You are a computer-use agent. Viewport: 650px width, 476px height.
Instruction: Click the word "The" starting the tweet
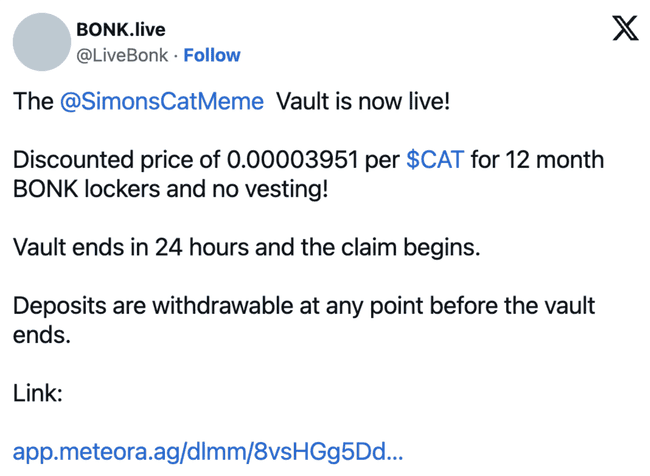tap(32, 102)
